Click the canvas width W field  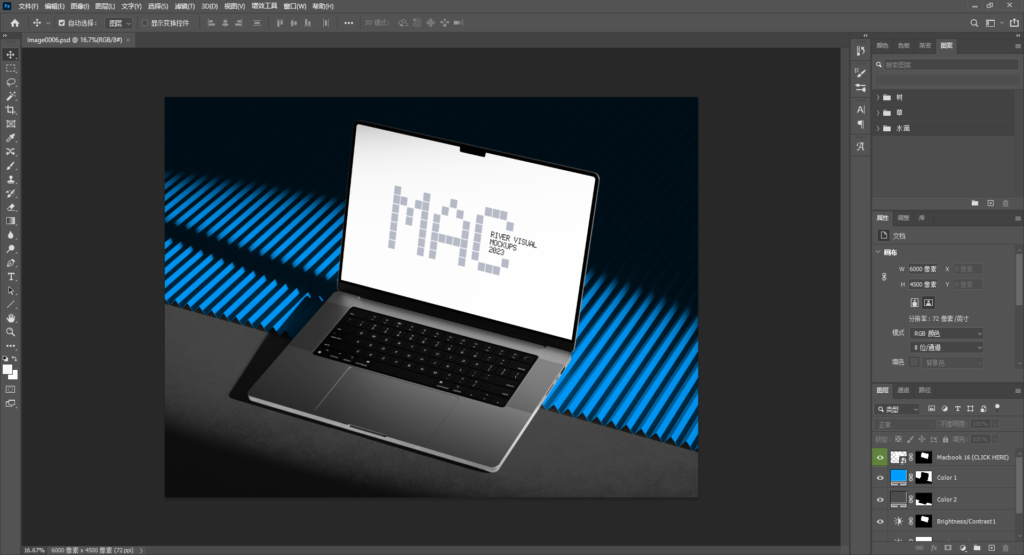923,269
